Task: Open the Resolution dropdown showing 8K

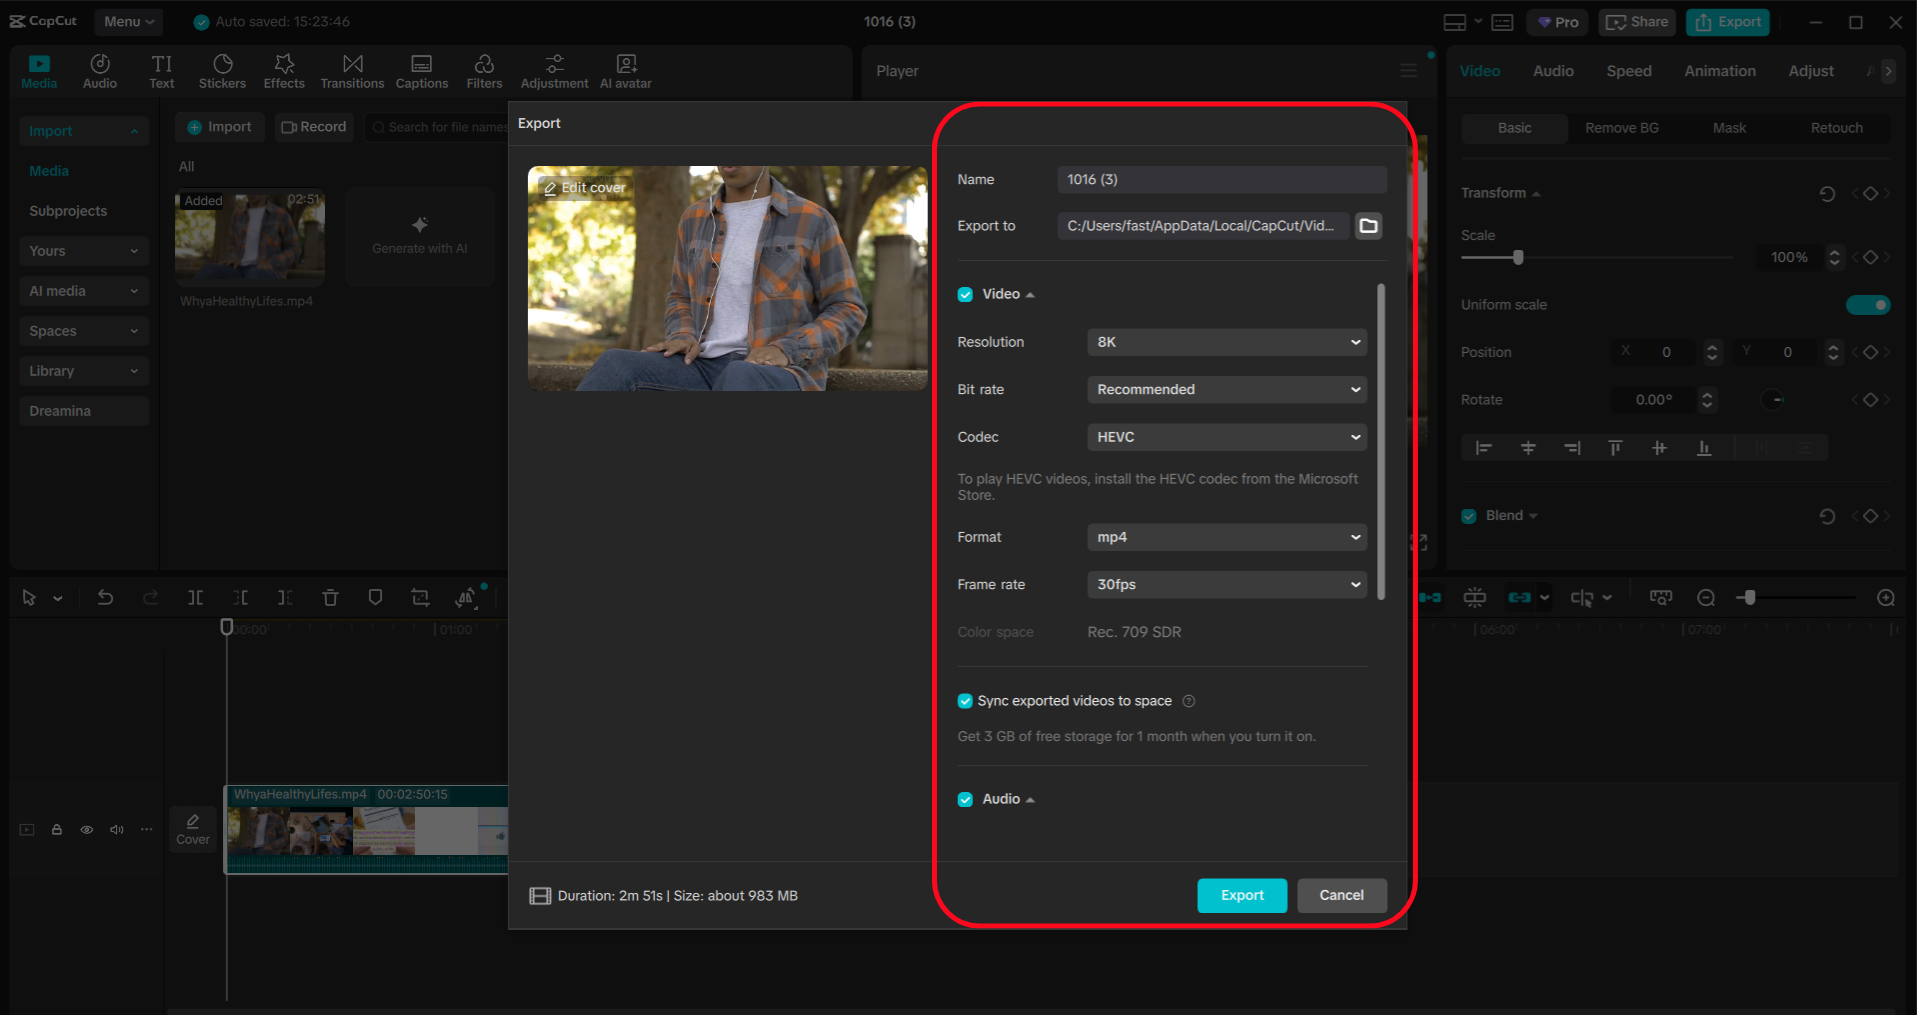Action: (1225, 341)
